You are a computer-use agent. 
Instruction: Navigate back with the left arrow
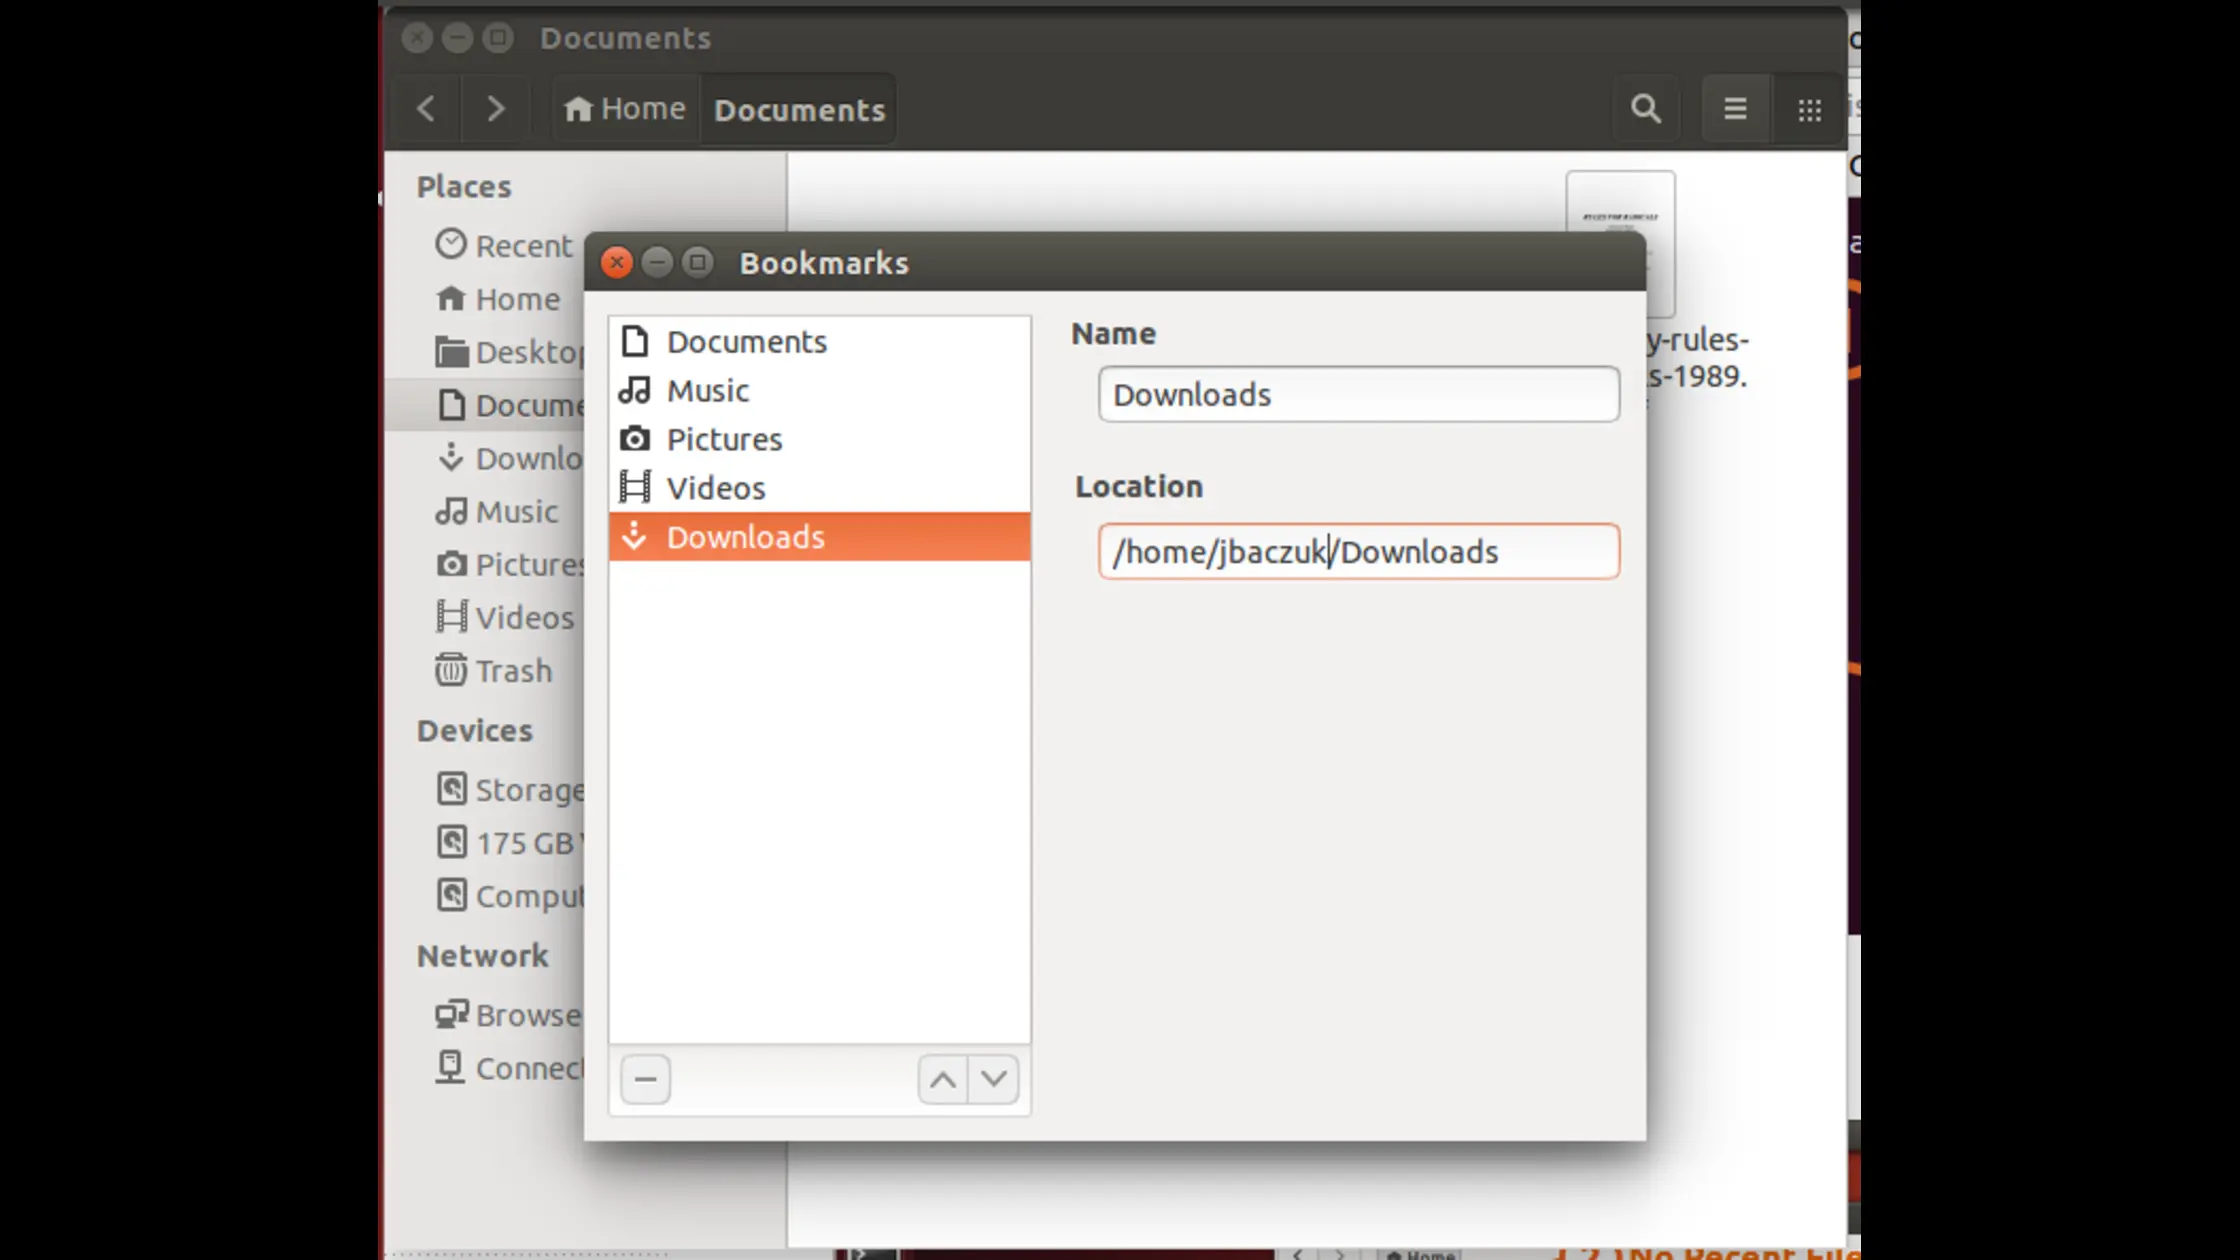pyautogui.click(x=425, y=108)
